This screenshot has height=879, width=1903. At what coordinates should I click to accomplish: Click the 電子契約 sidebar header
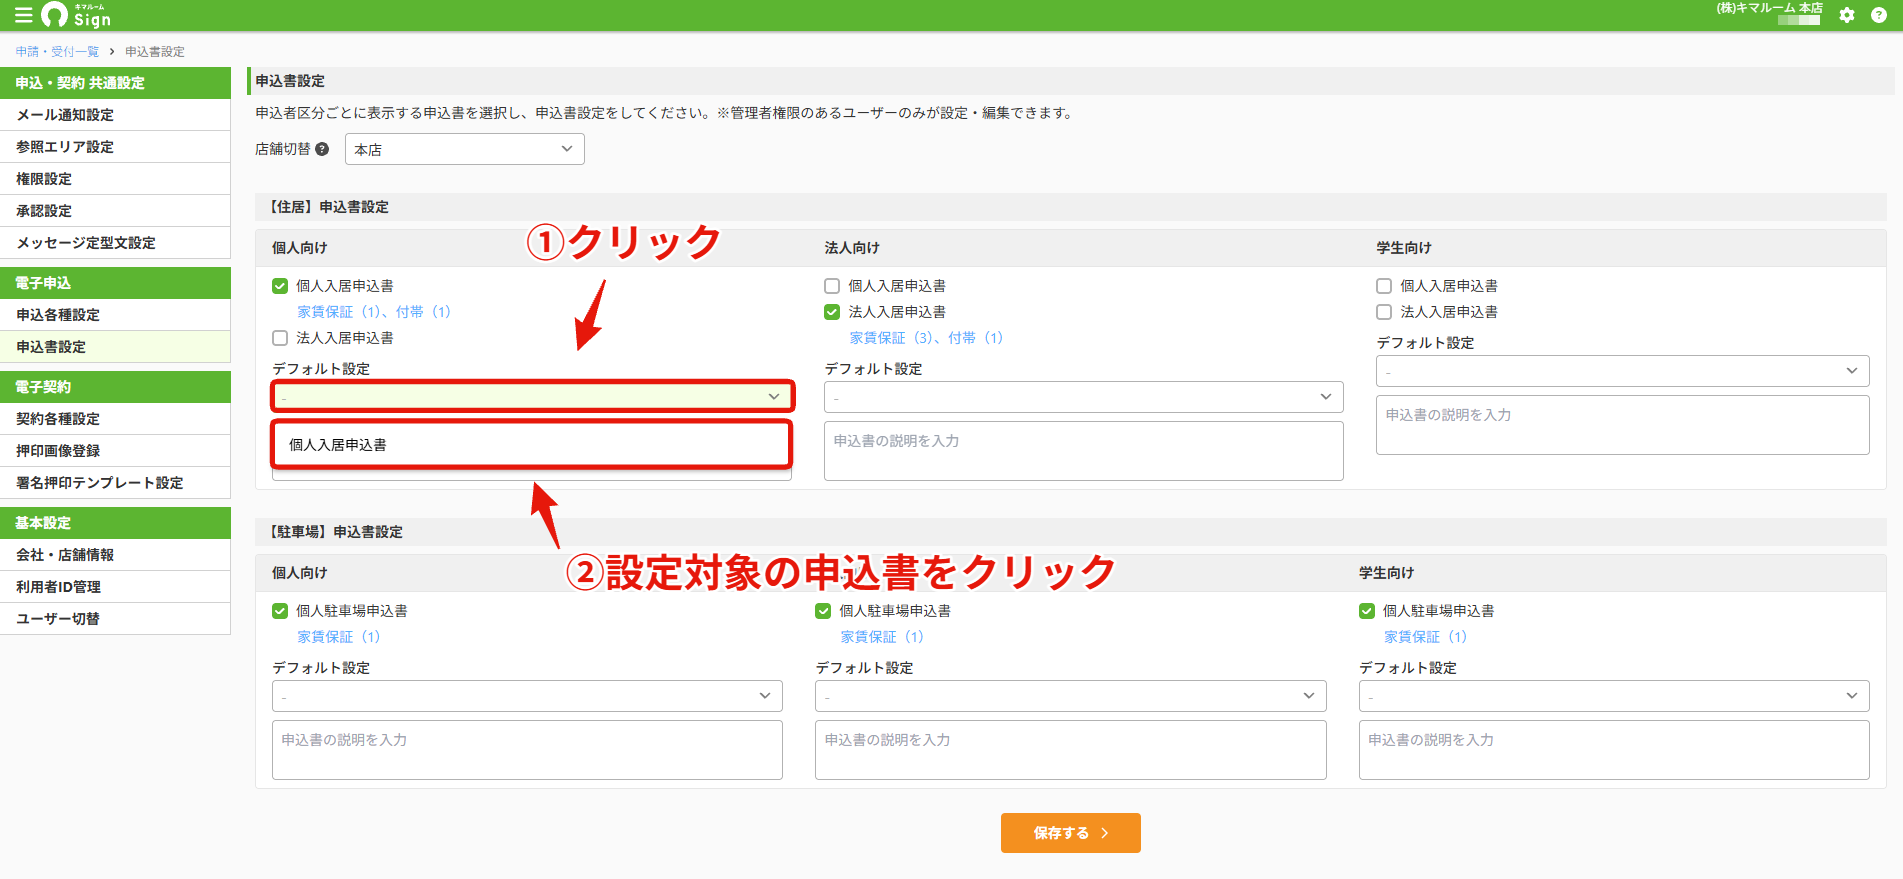115,387
